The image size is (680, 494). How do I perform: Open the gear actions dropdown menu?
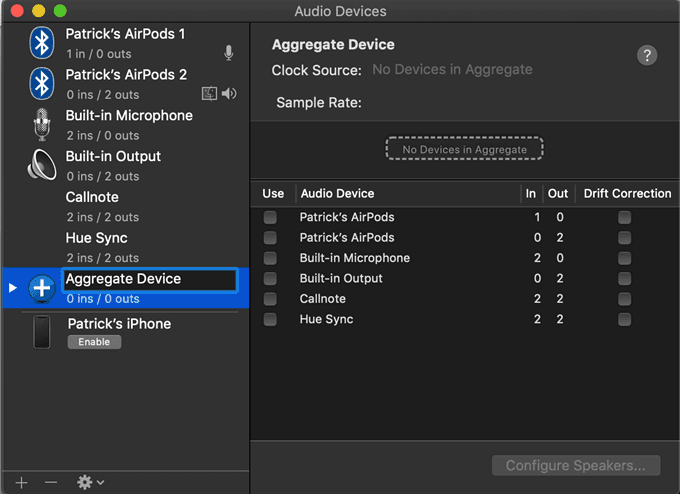pyautogui.click(x=90, y=482)
